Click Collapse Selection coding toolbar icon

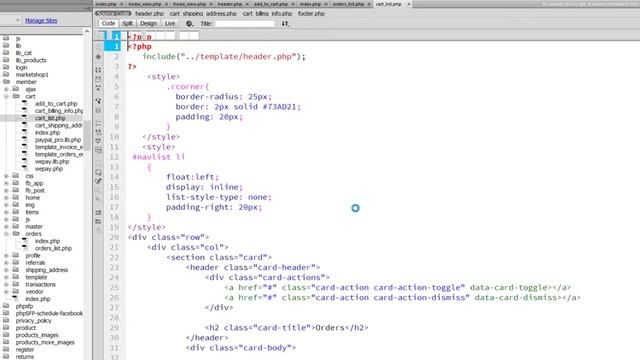(x=98, y=79)
